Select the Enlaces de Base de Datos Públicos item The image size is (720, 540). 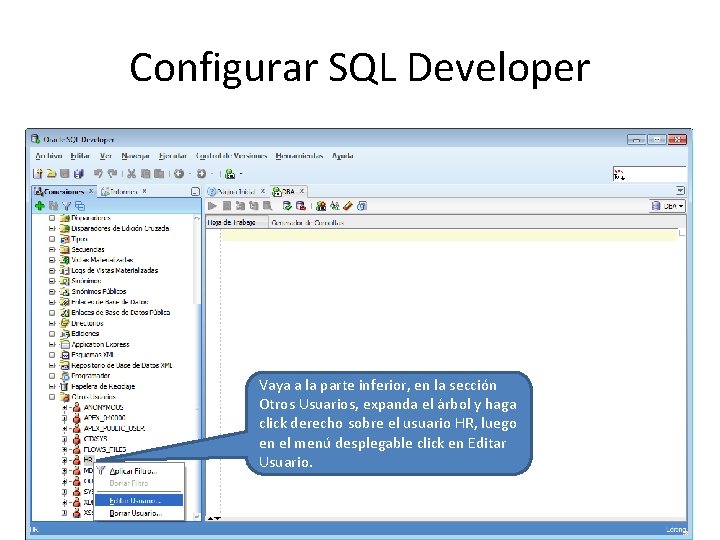pos(121,313)
